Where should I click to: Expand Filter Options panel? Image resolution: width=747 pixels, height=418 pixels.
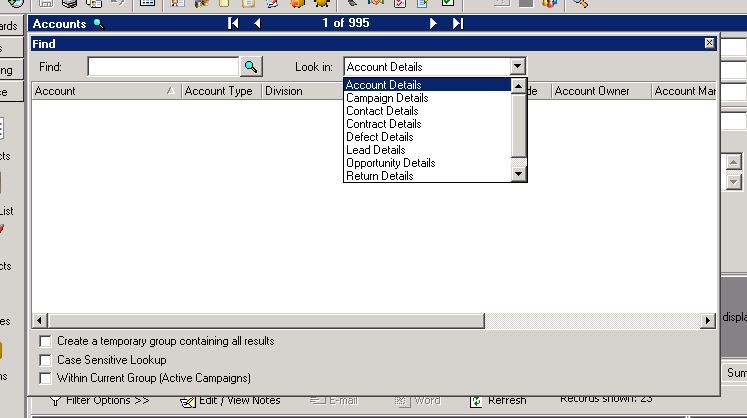(x=98, y=401)
